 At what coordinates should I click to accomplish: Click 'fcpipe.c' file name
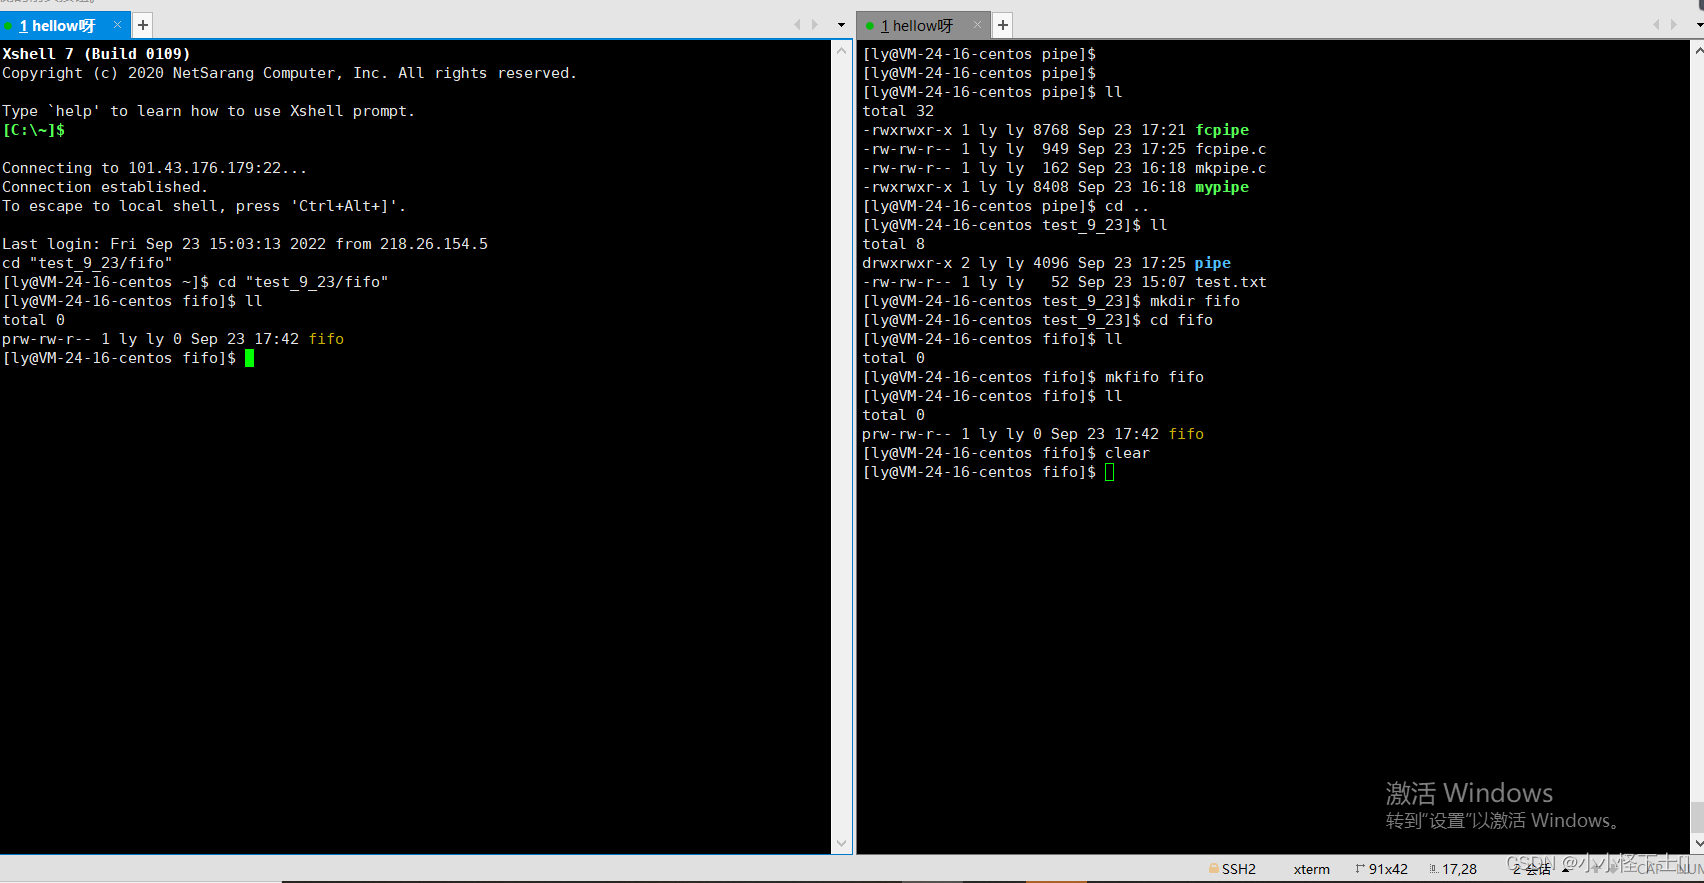click(1231, 149)
